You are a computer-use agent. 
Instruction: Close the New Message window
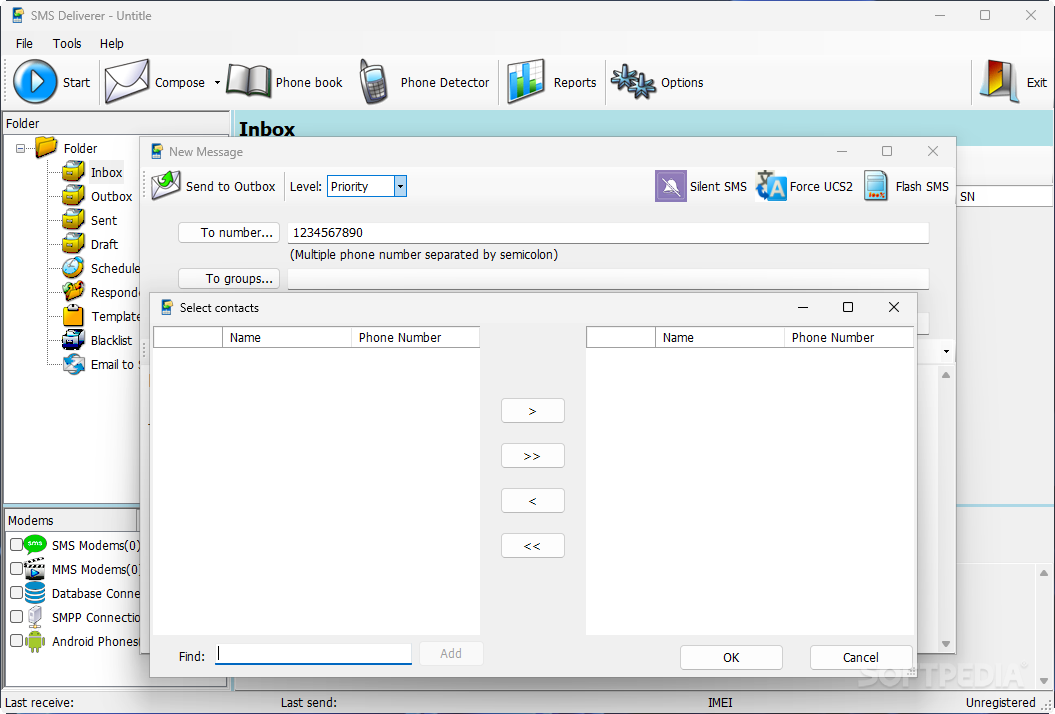point(933,151)
